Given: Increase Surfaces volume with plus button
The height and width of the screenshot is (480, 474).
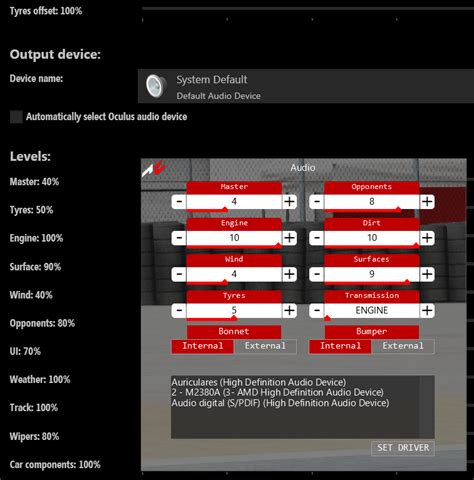Looking at the screenshot, I should pos(427,274).
